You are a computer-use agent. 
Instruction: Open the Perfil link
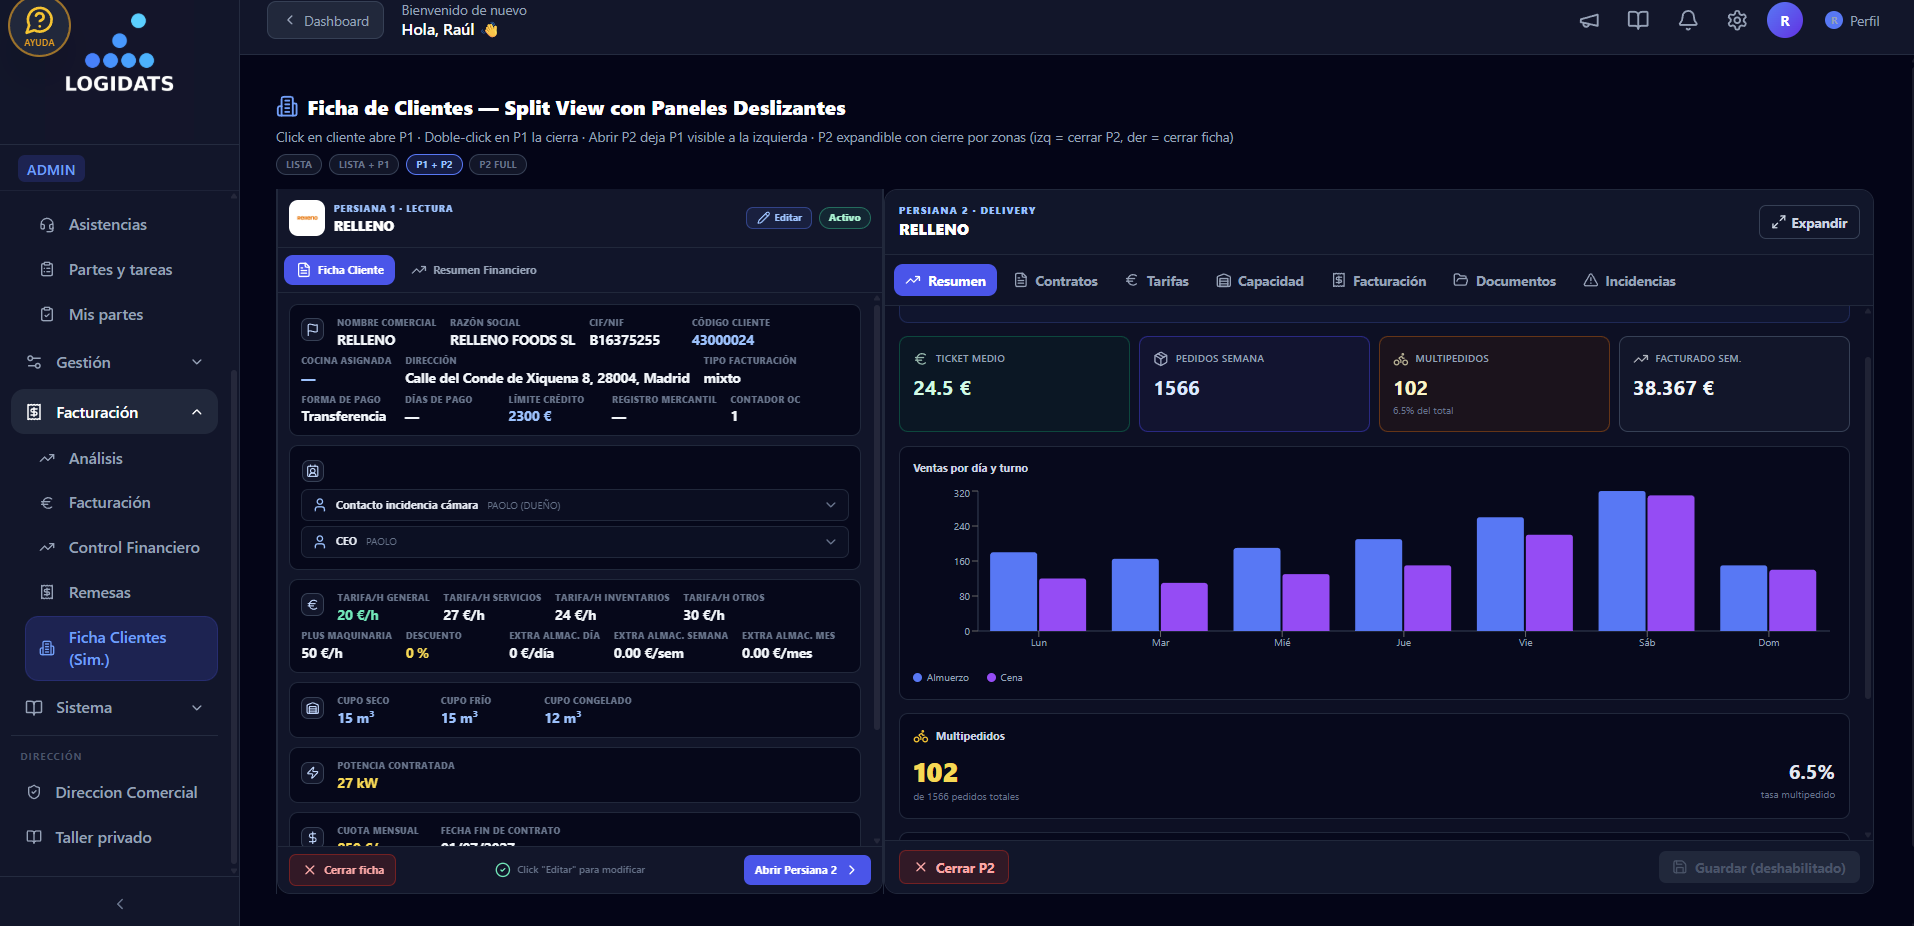1852,20
